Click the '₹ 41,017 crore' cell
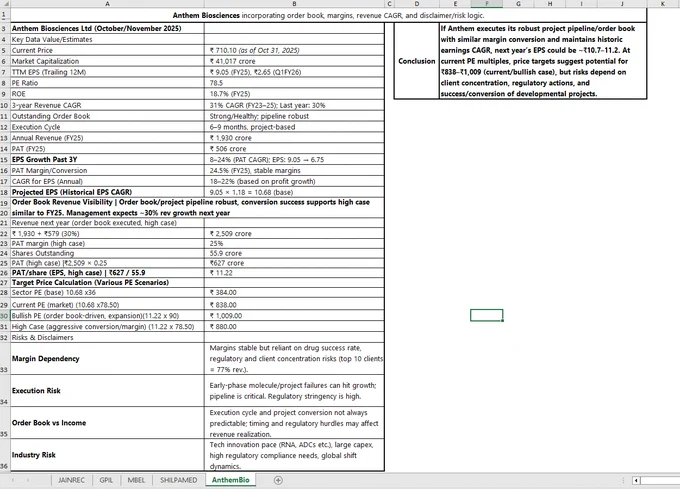Viewport: 680px width, 489px height. pos(294,61)
